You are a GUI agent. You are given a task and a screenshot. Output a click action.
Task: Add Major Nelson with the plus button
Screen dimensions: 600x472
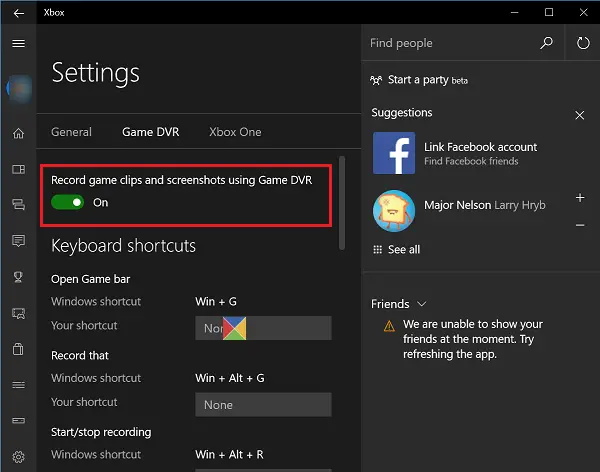point(580,198)
